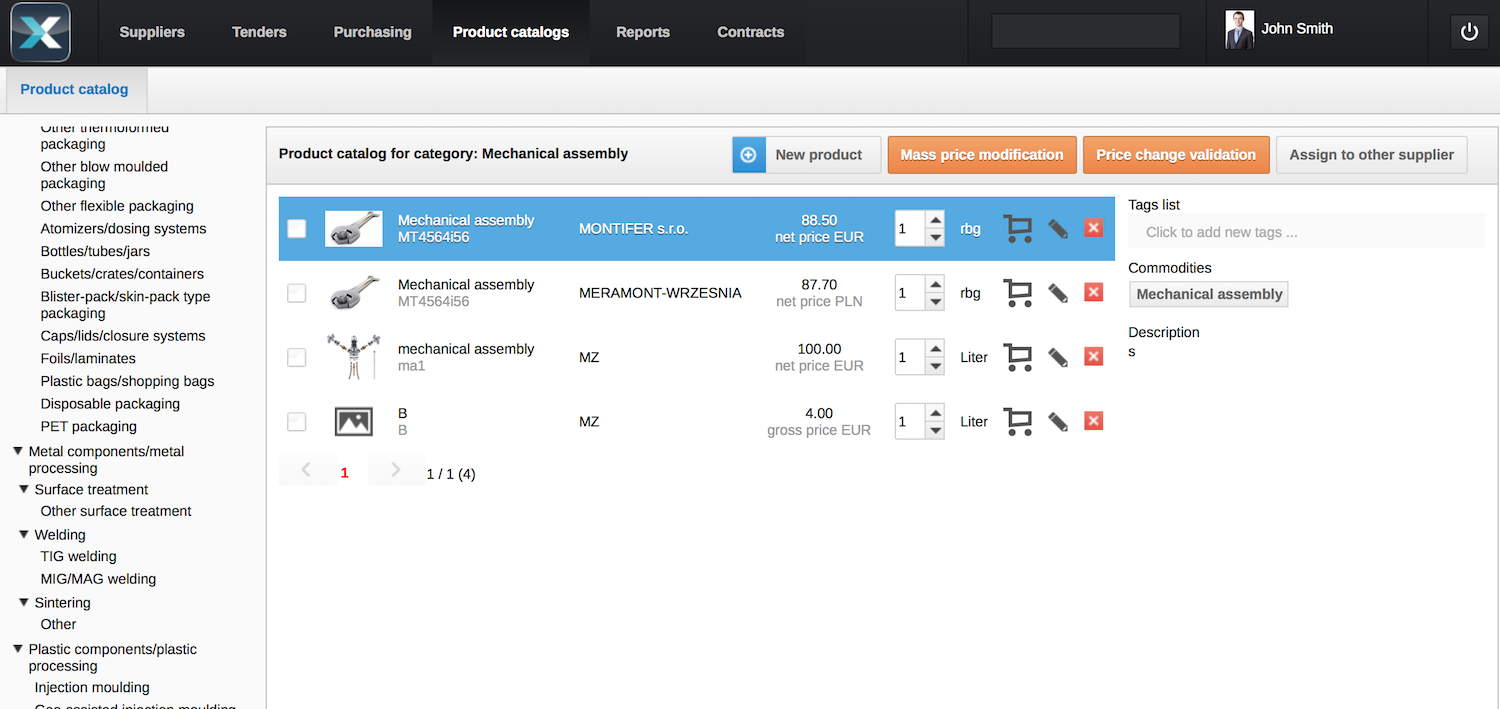Open the Contracts menu
This screenshot has width=1500, height=709.
[x=751, y=32]
